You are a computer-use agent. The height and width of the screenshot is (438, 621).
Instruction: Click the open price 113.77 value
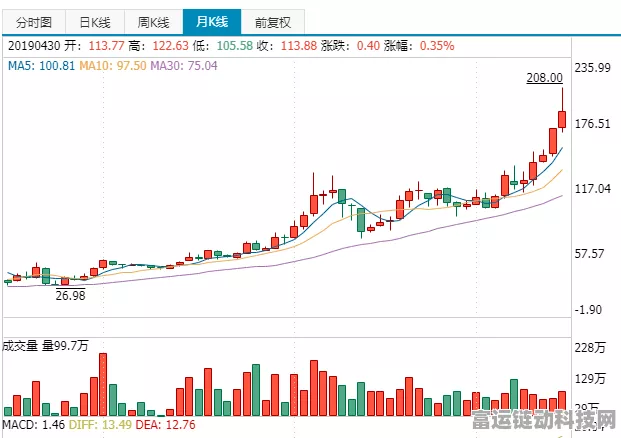106,46
